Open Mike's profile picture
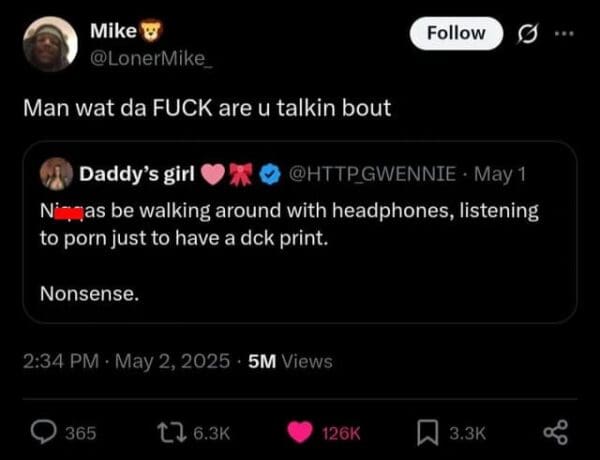This screenshot has height=460, width=600. [x=49, y=43]
